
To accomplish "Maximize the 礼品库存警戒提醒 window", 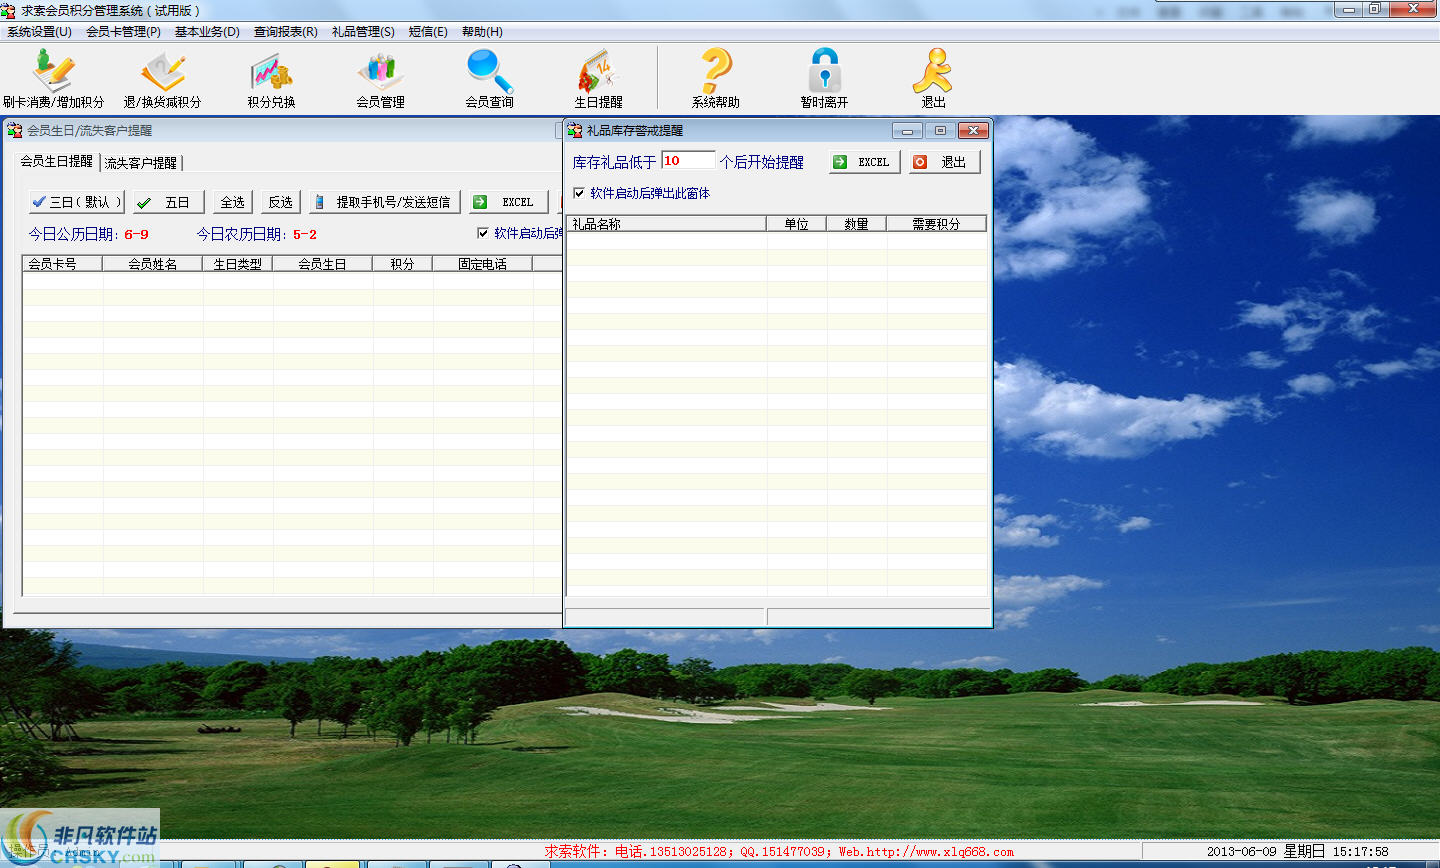I will 940,131.
